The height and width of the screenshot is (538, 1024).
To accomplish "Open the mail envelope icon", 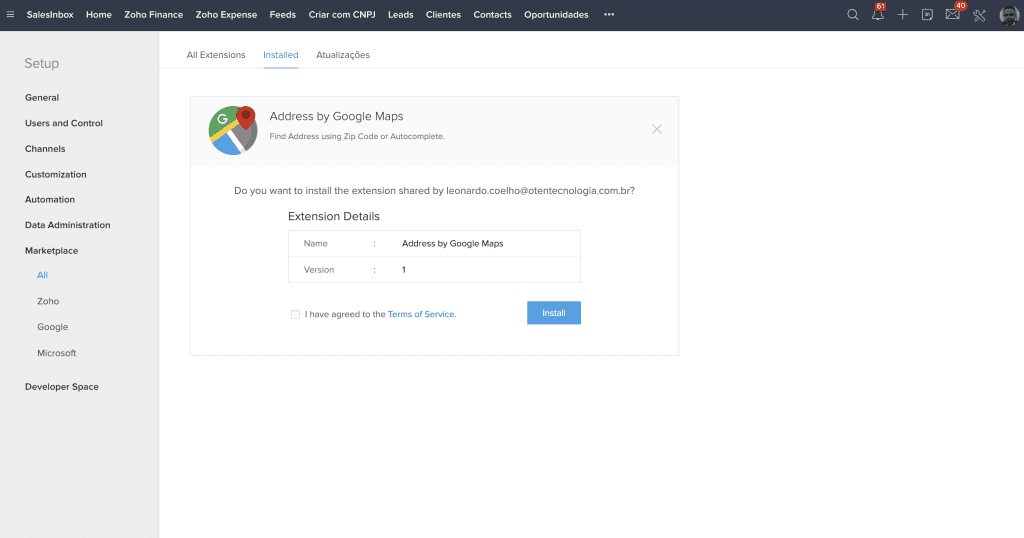I will [x=952, y=15].
